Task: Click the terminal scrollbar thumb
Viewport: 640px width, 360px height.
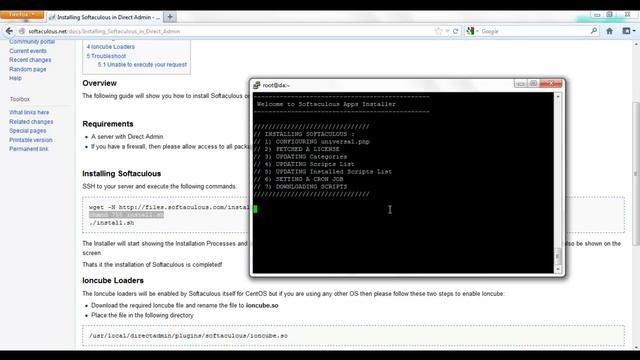Action: pos(558,256)
